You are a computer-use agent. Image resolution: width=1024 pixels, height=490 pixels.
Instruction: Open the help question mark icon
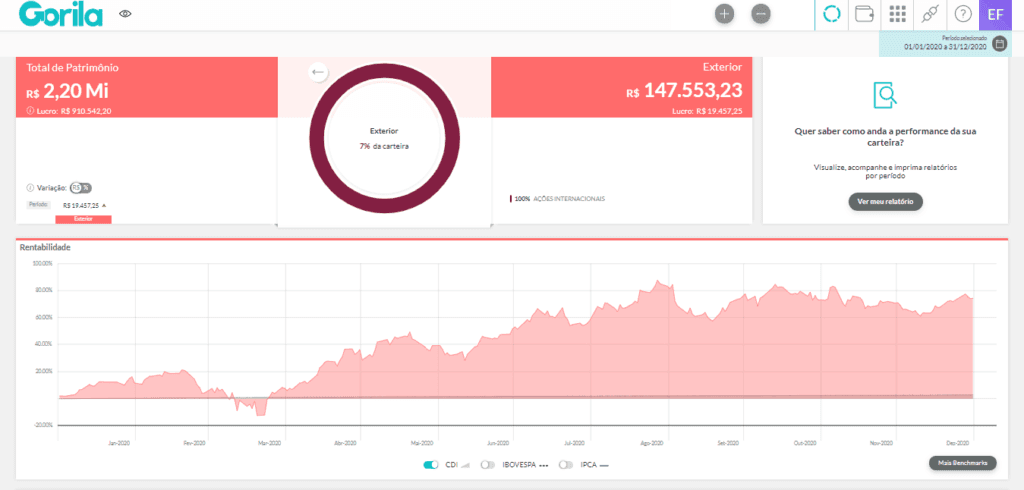(x=963, y=14)
